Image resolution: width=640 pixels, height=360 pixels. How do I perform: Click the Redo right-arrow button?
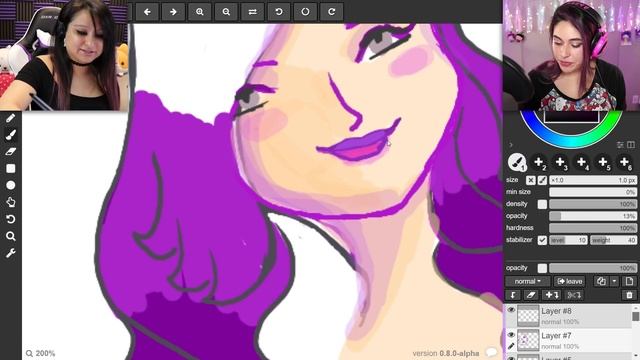pos(173,12)
